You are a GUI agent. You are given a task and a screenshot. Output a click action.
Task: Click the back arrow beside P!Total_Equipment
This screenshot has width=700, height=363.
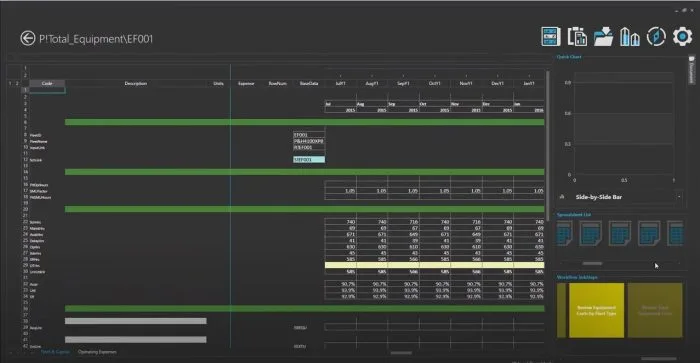(27, 38)
